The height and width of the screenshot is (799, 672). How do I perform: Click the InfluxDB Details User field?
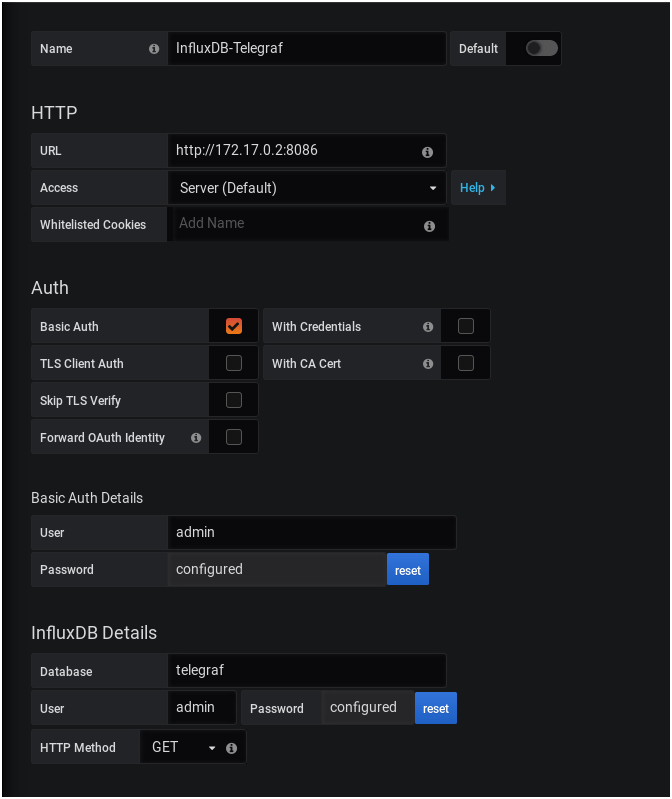pyautogui.click(x=202, y=707)
